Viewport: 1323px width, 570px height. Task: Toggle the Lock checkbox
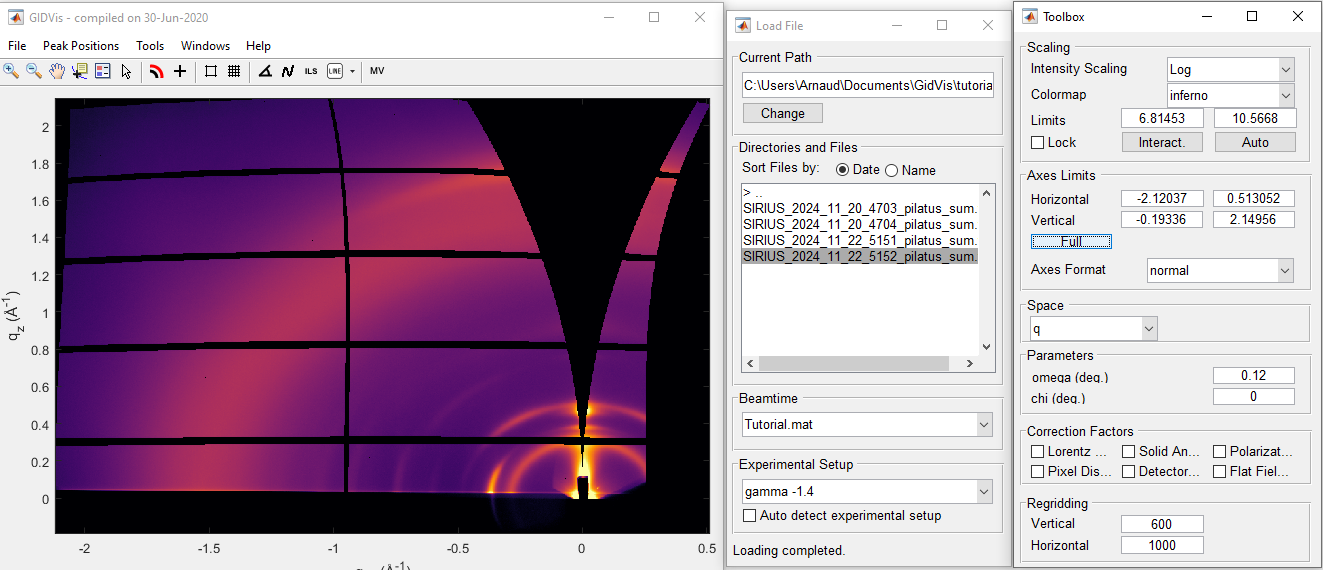[1037, 142]
